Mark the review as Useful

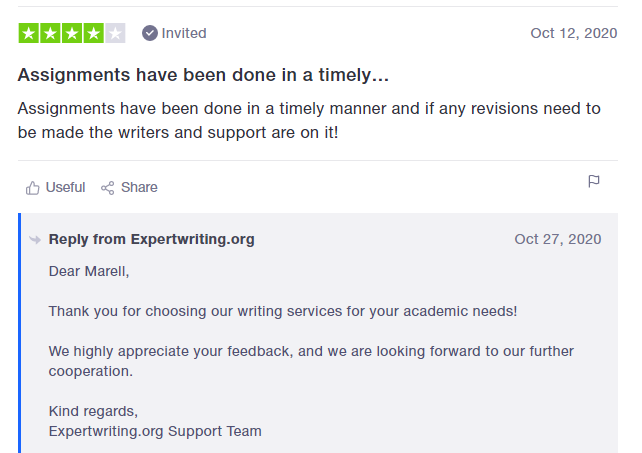tap(55, 188)
